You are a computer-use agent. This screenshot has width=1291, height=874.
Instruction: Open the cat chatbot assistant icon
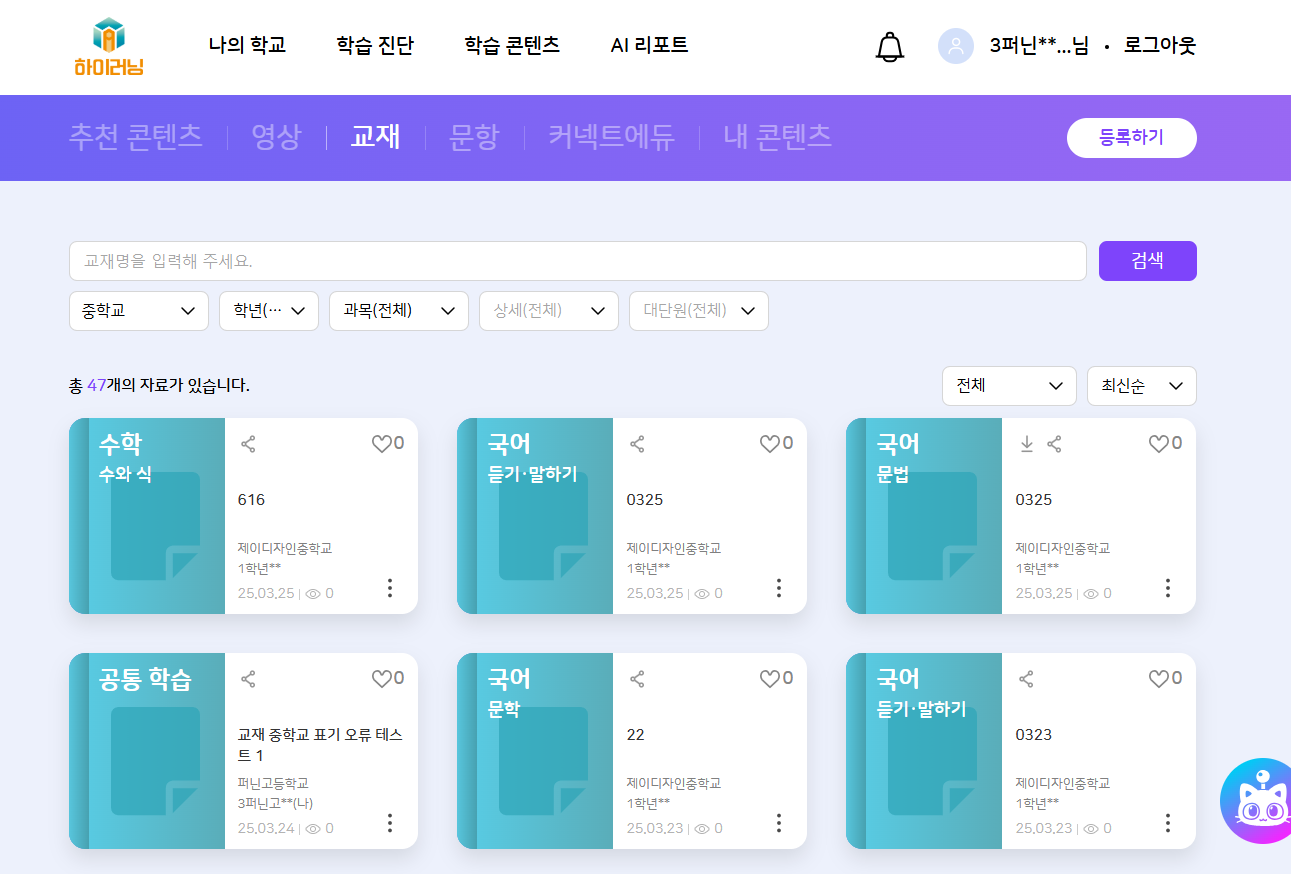[1257, 800]
